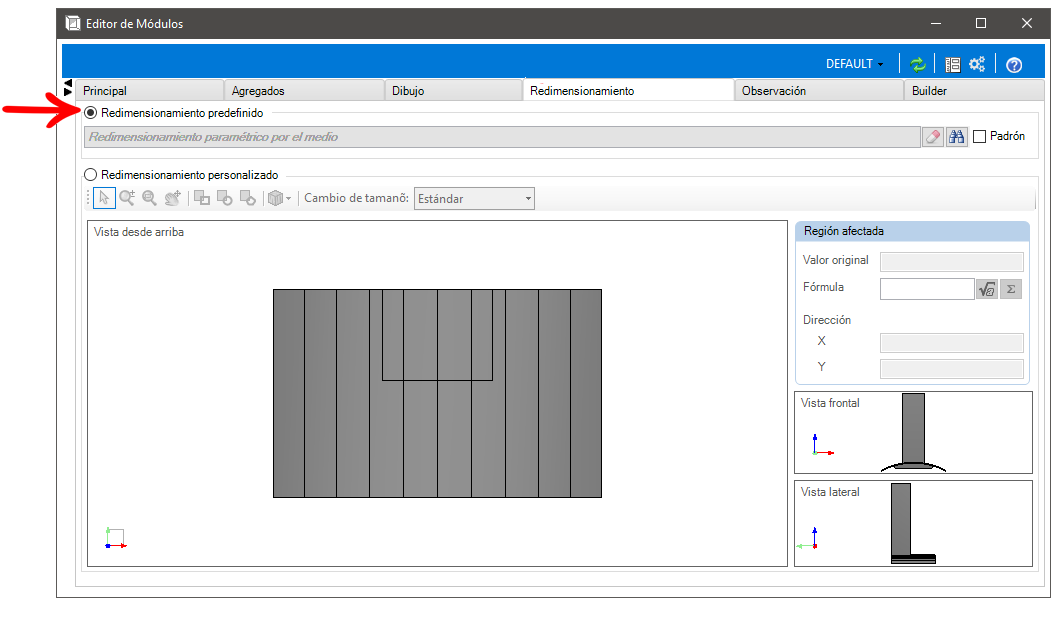Select the Redimensionamiento tab
Viewport: 1056px width, 622px height.
(x=628, y=90)
